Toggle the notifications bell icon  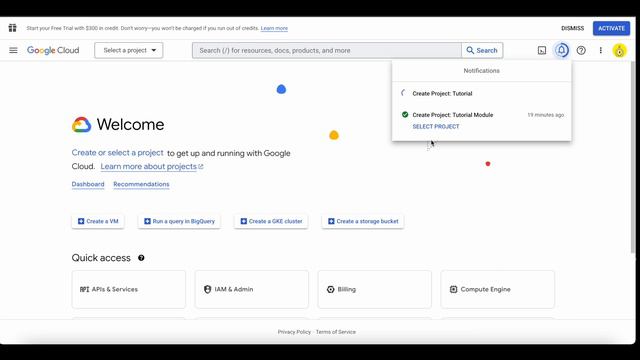(561, 50)
